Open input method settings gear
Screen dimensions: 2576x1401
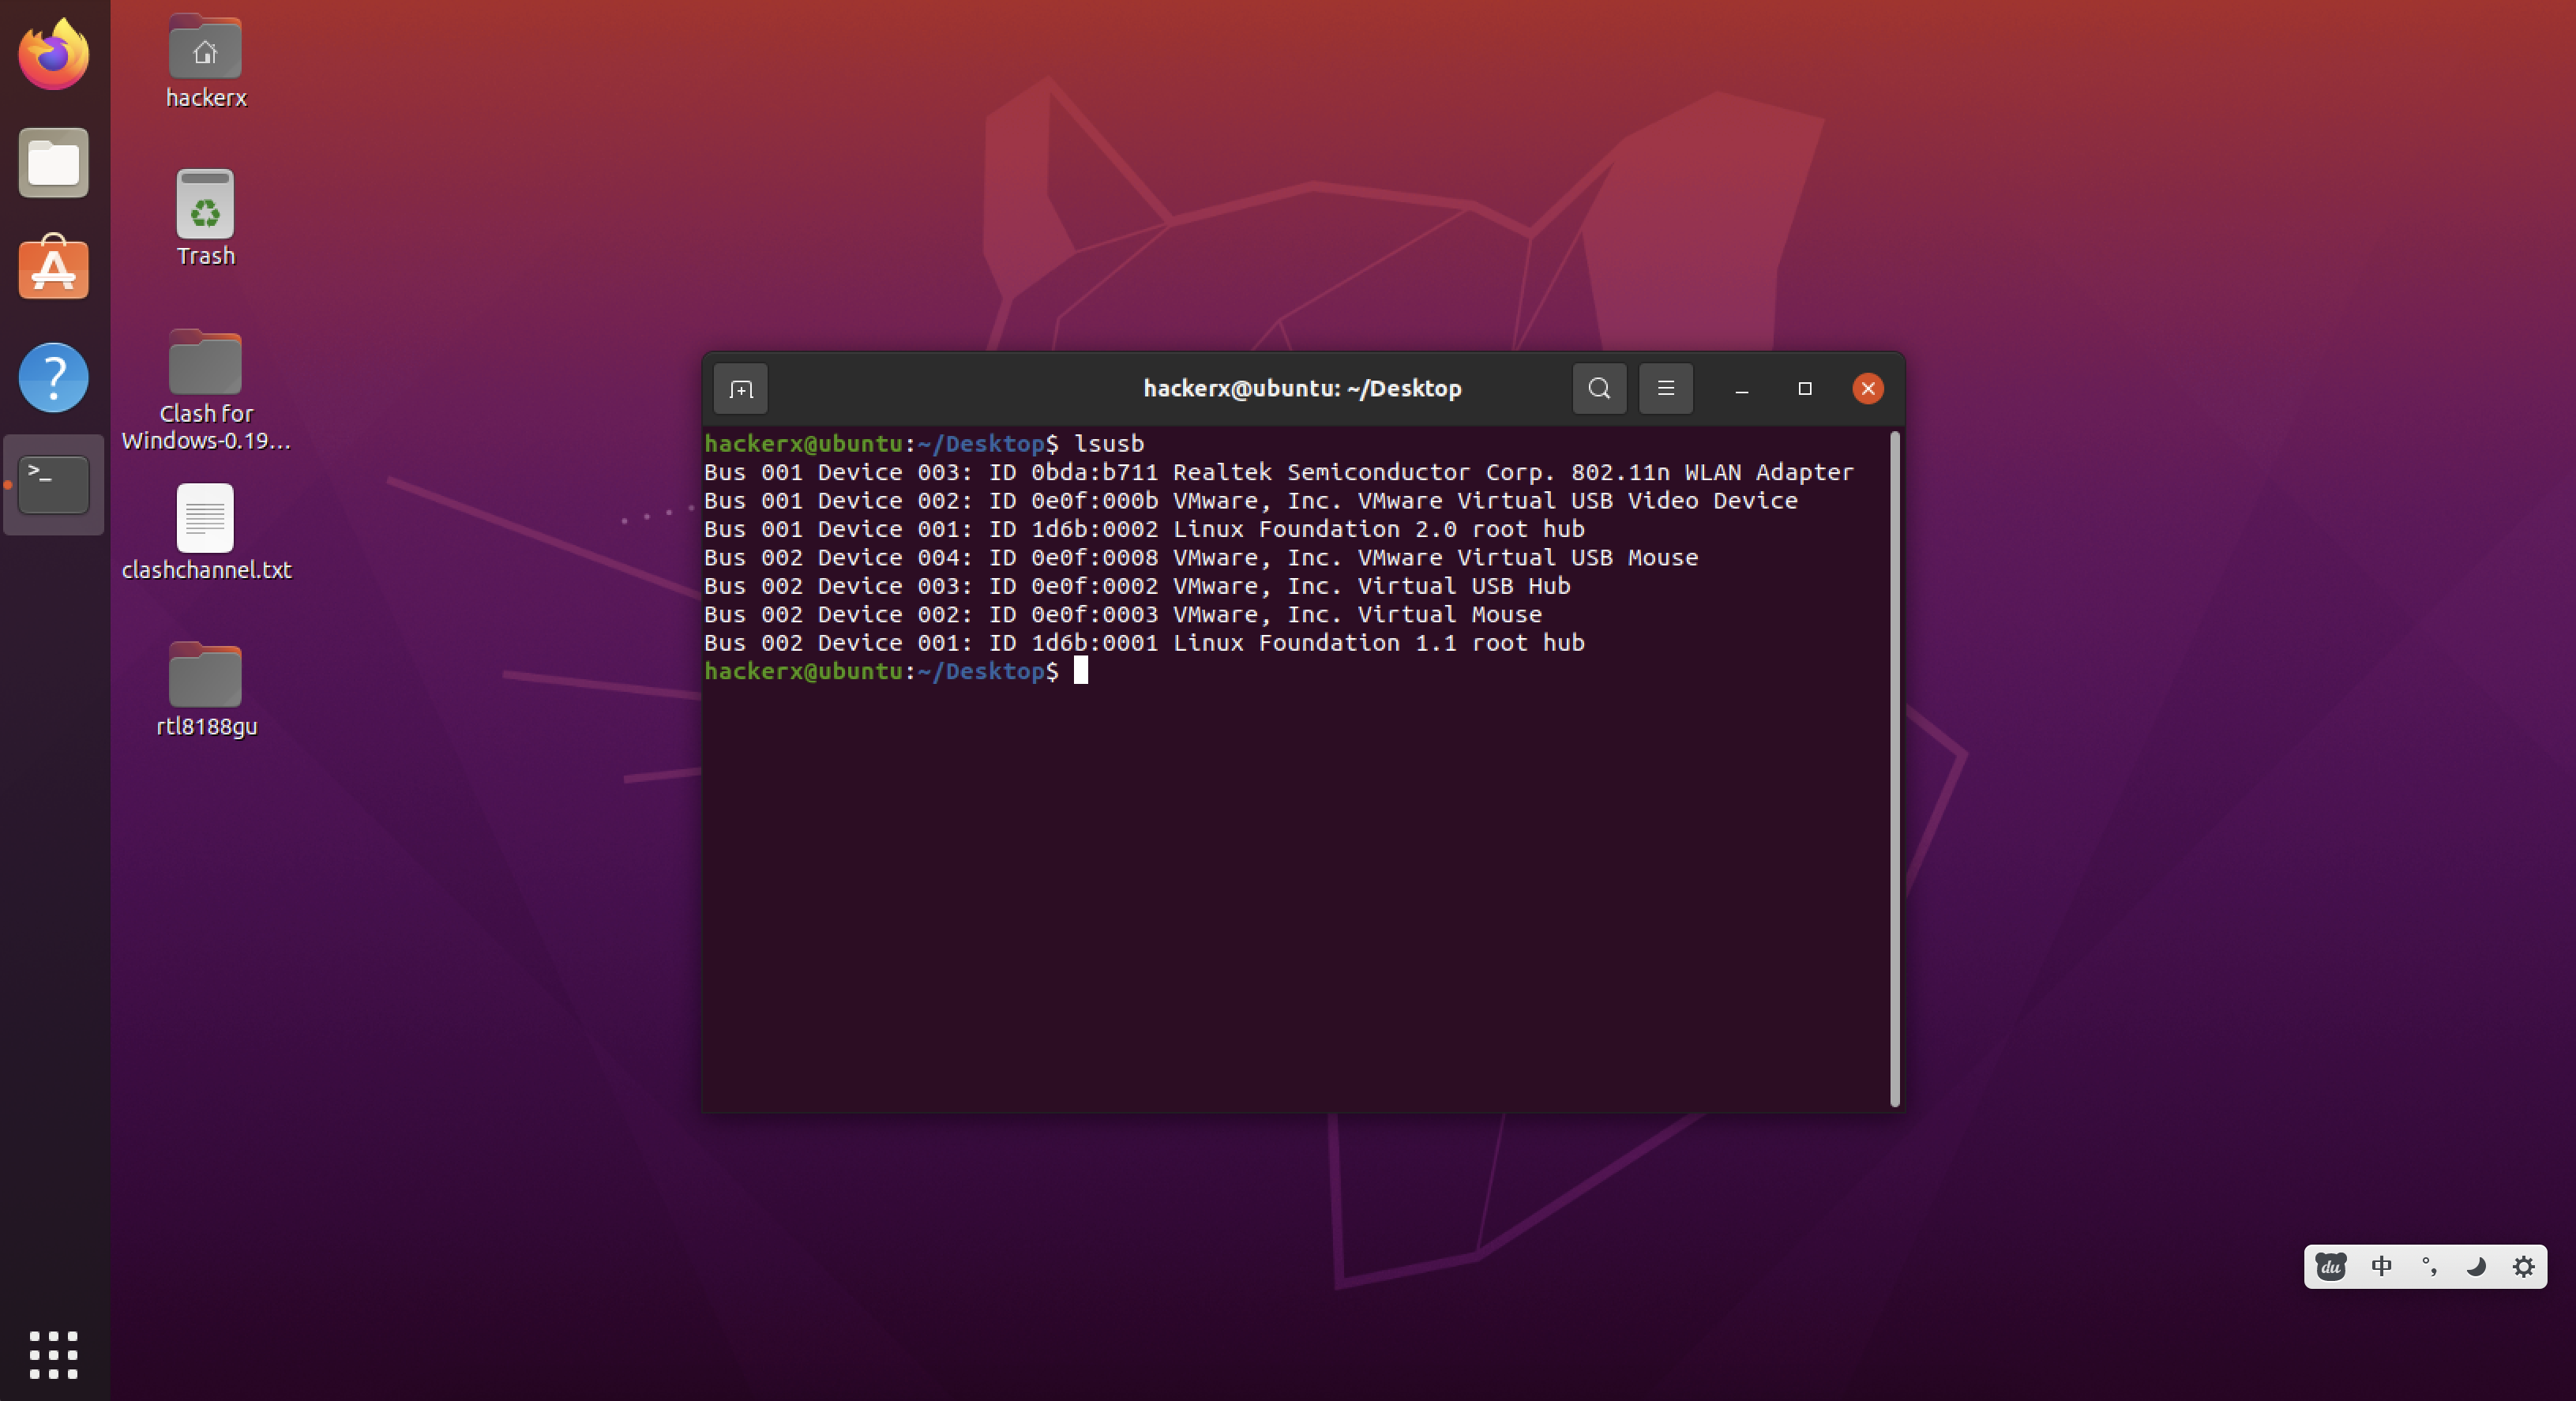[2523, 1267]
